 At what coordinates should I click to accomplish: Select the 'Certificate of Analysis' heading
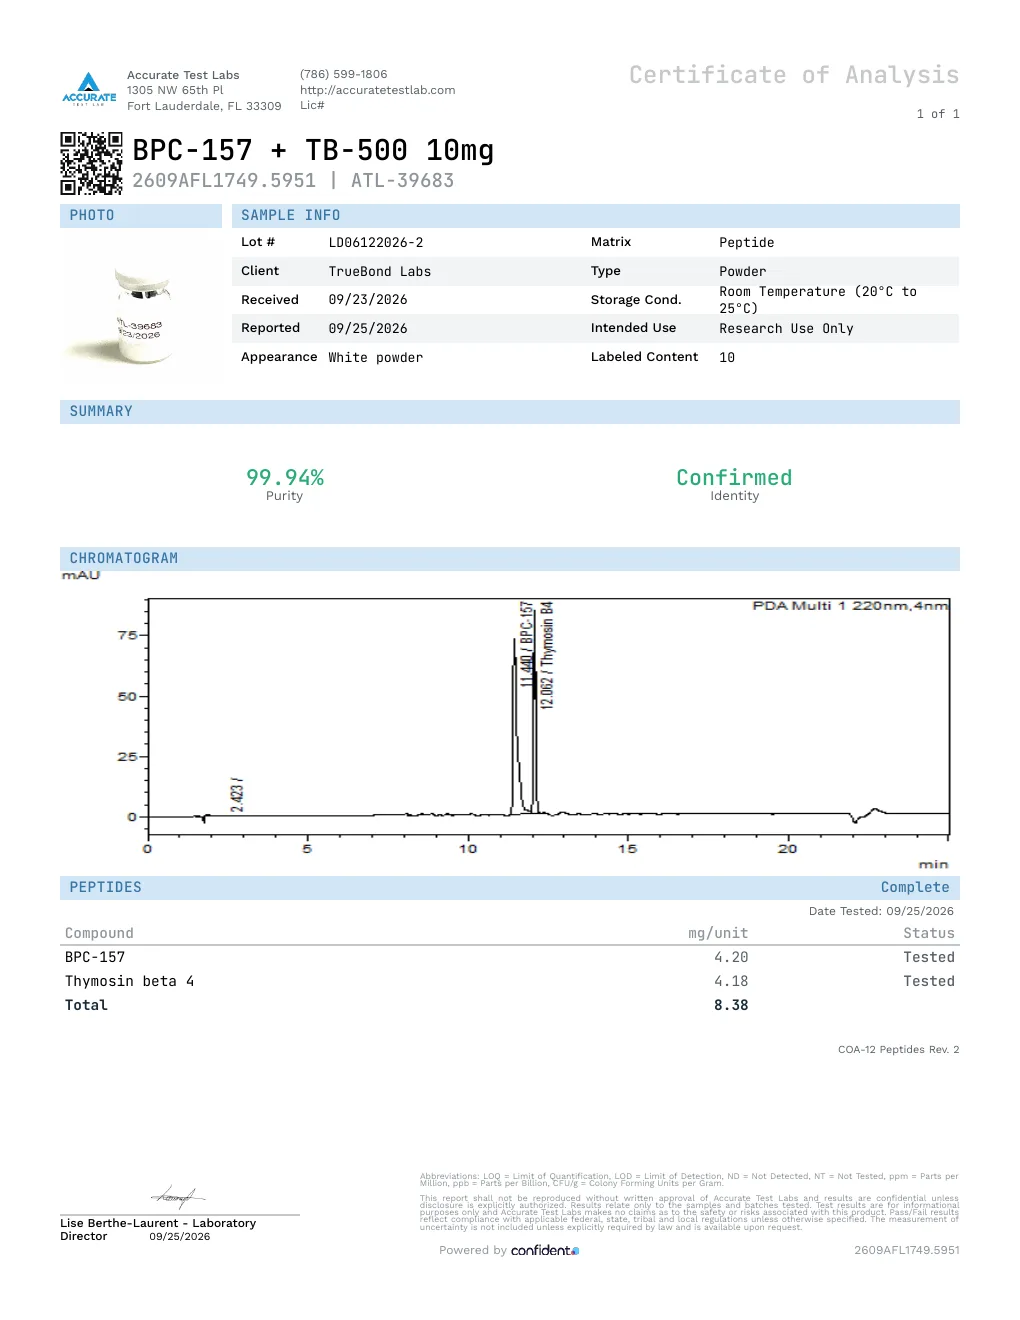point(794,75)
